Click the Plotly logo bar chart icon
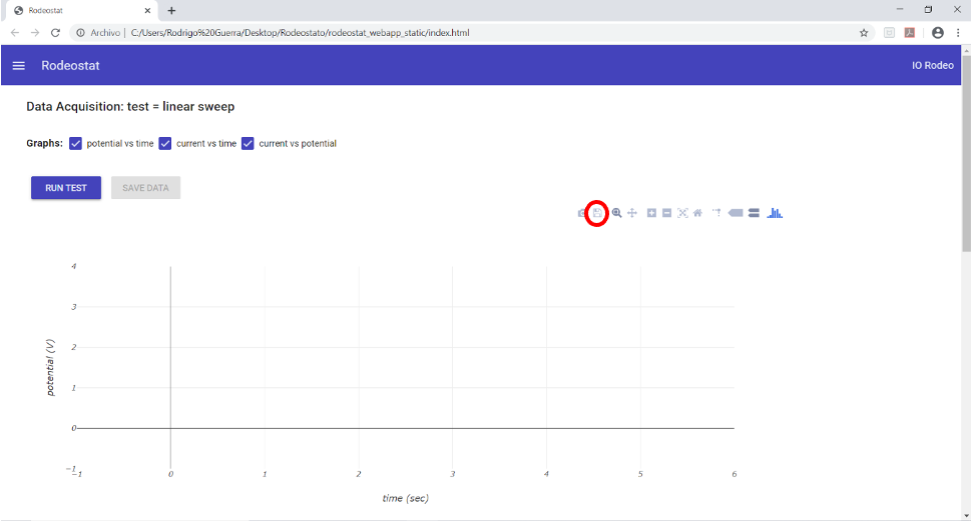This screenshot has width=971, height=521. point(775,213)
